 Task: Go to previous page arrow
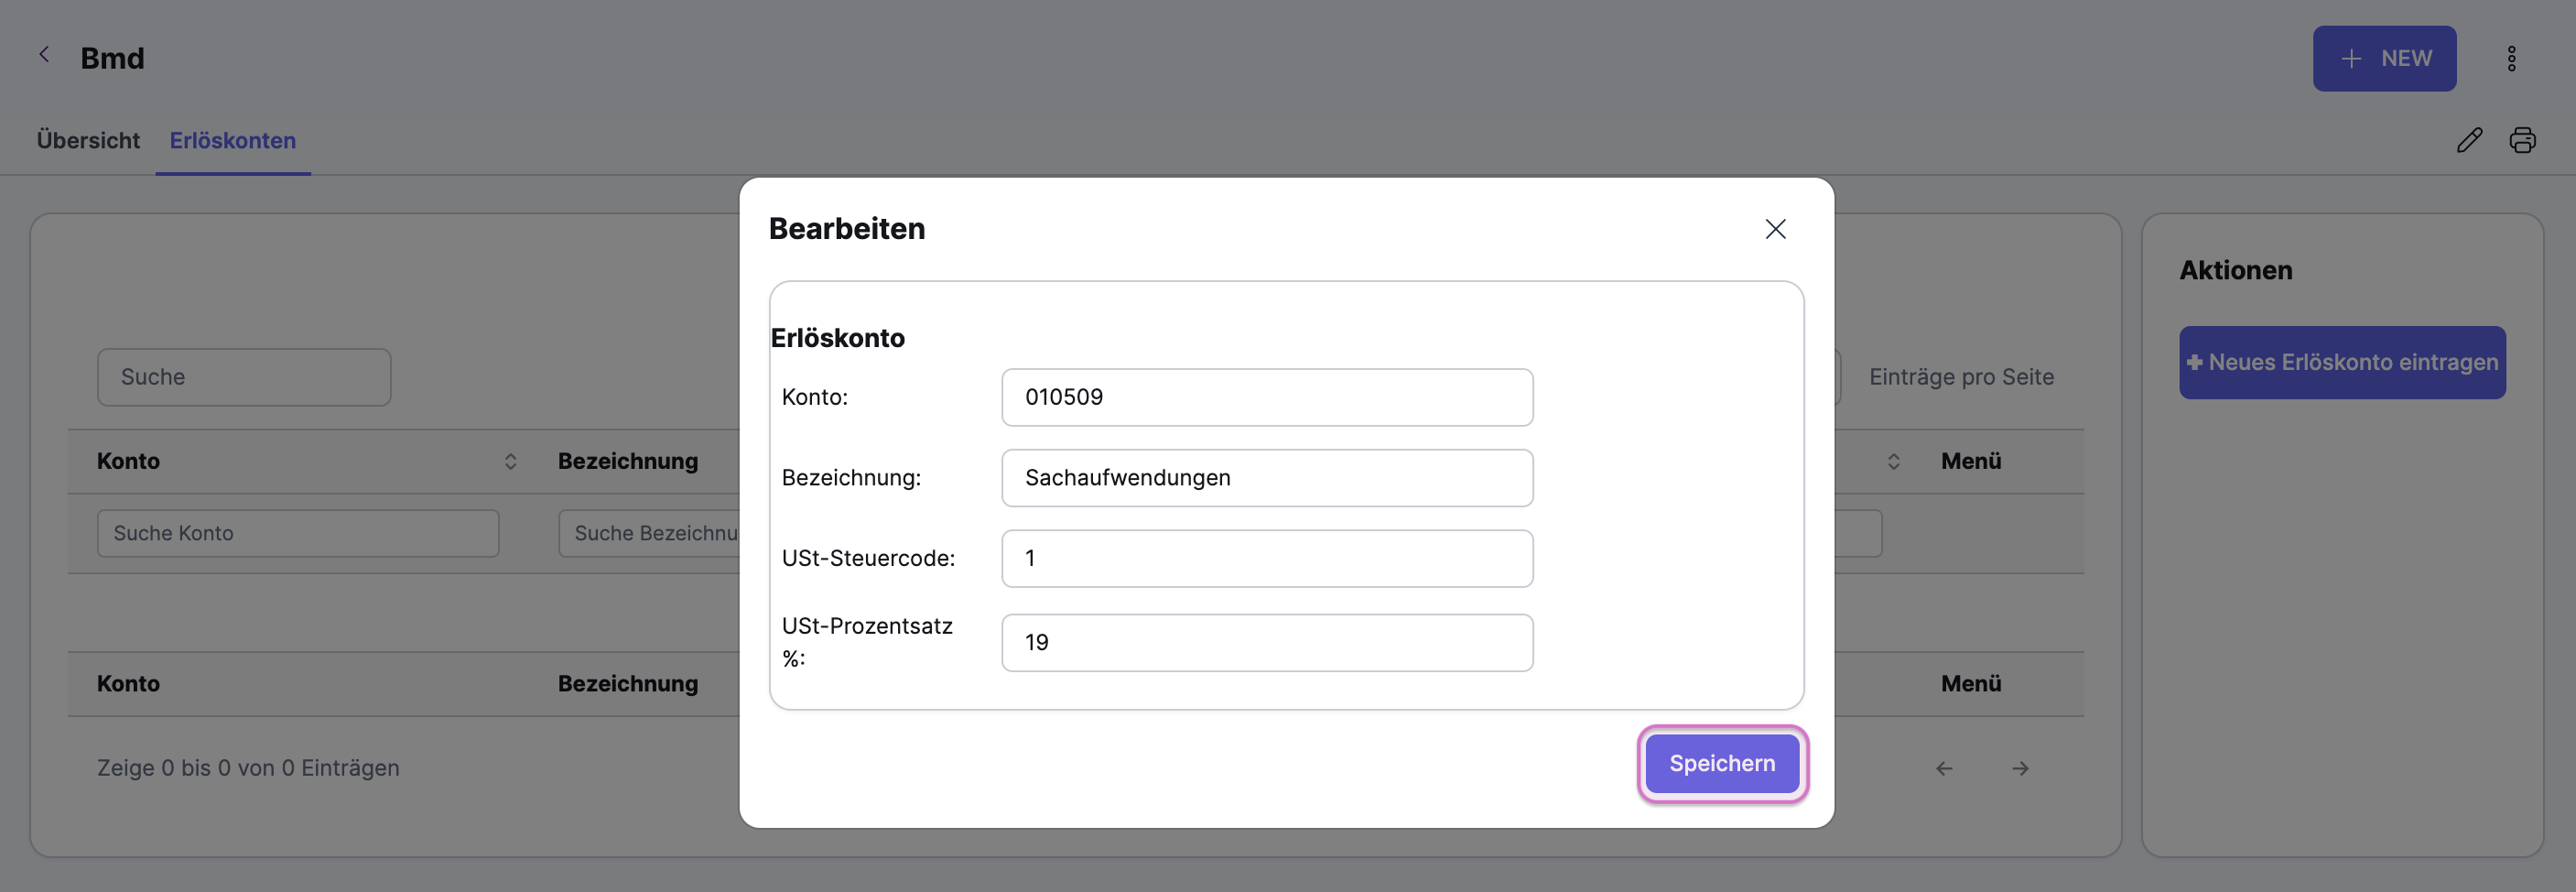pyautogui.click(x=1944, y=768)
